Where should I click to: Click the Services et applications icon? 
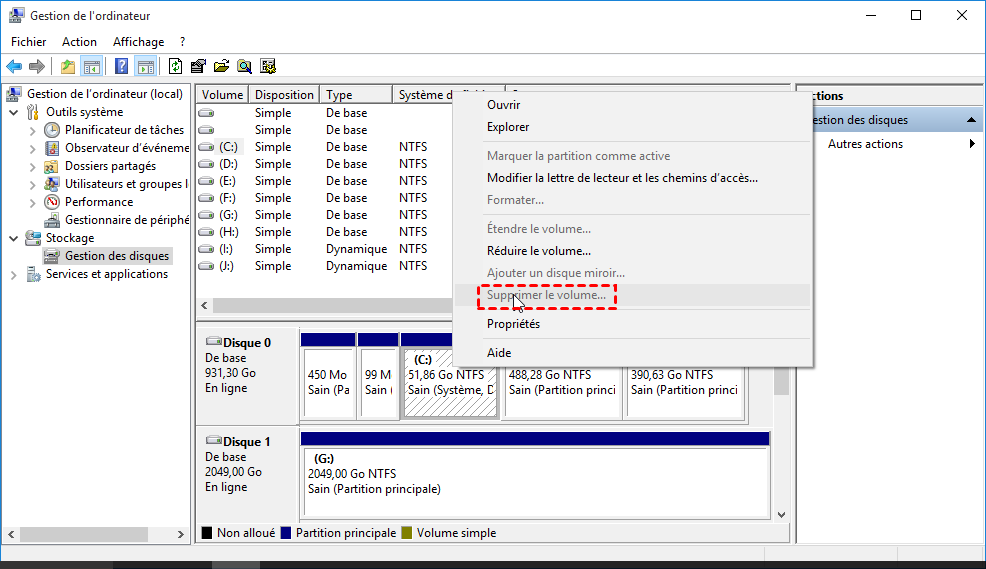tap(33, 274)
